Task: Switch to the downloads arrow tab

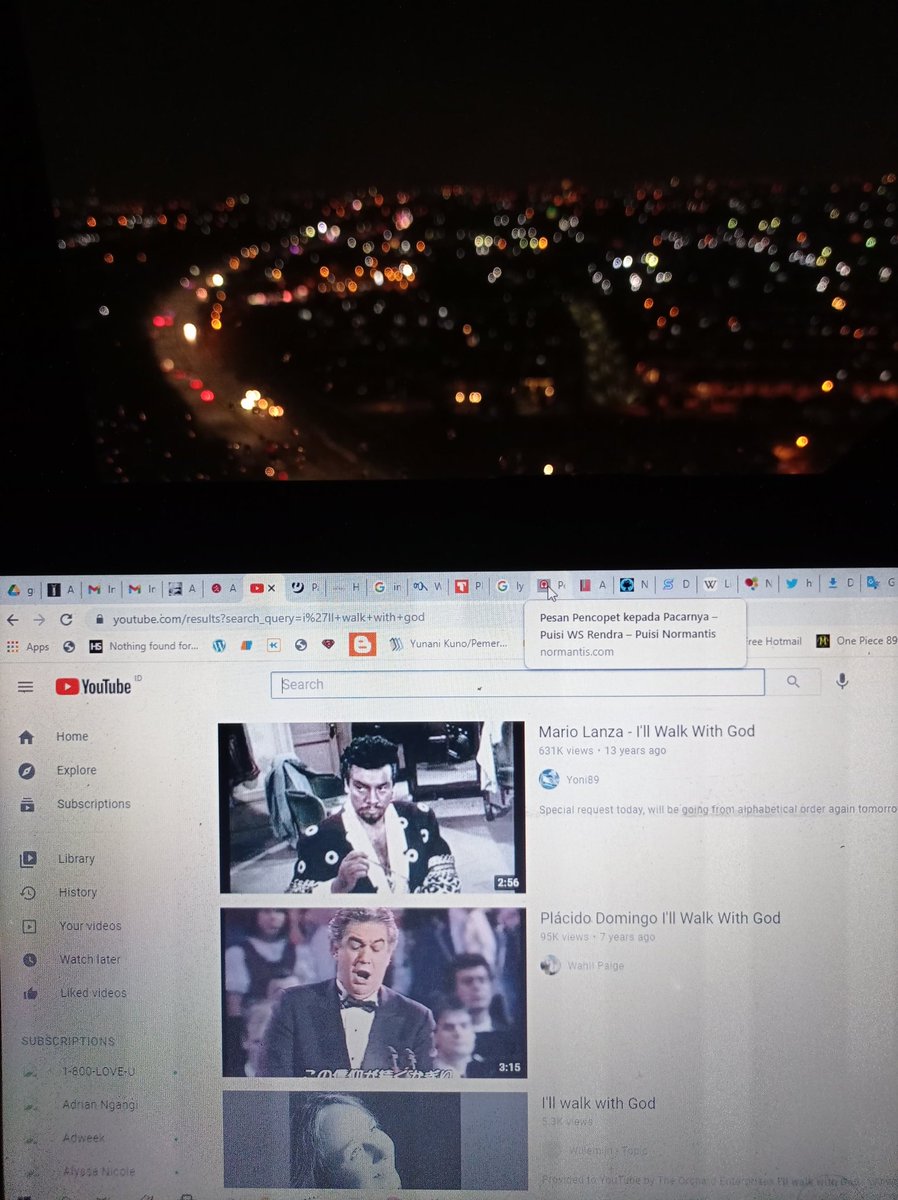Action: [x=838, y=583]
